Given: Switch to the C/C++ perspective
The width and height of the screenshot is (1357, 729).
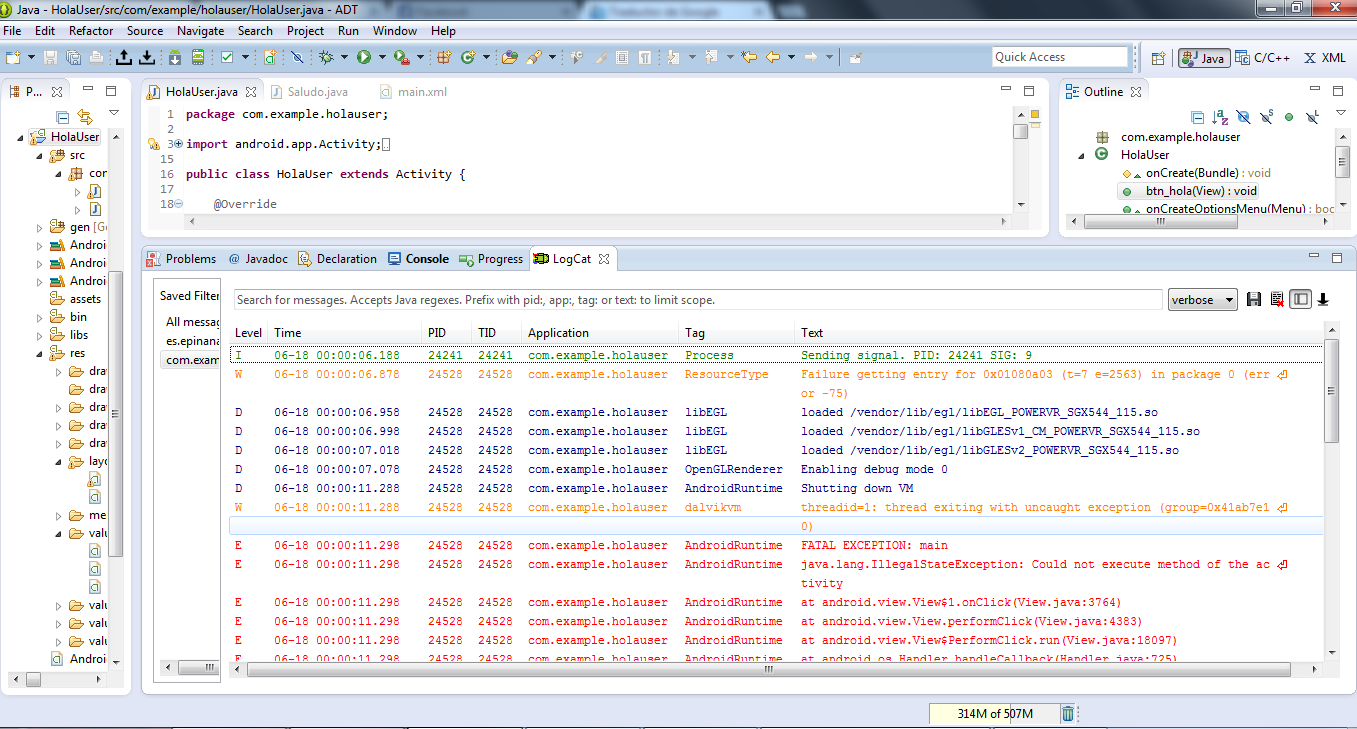Looking at the screenshot, I should tap(1262, 58).
